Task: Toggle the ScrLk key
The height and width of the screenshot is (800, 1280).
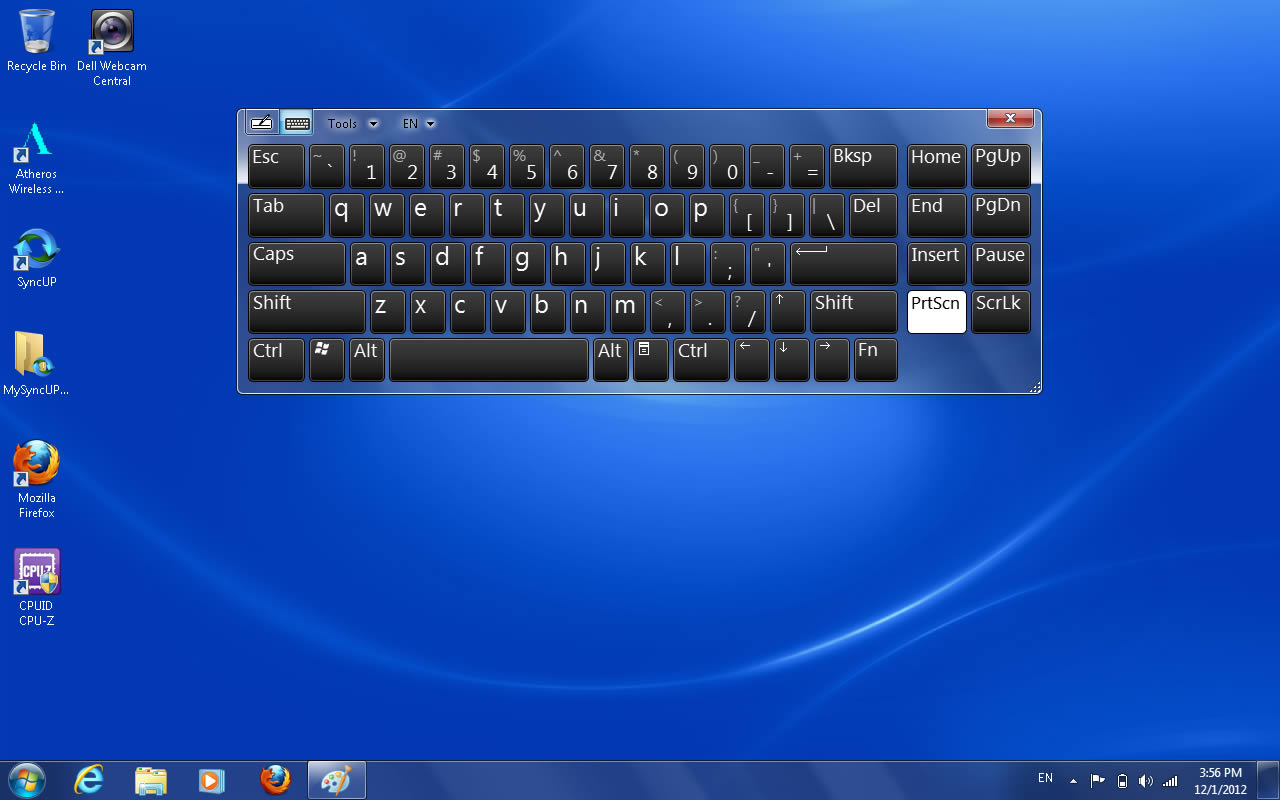Action: pos(1000,312)
